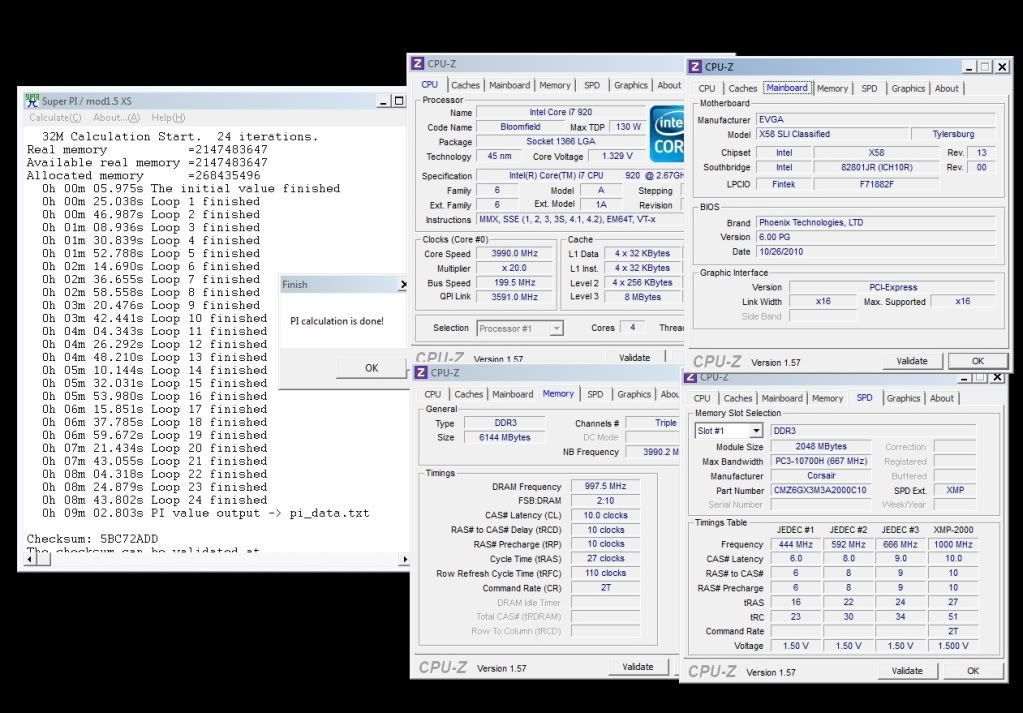Click the cycle time tRAS value '27 clocks'

605,558
